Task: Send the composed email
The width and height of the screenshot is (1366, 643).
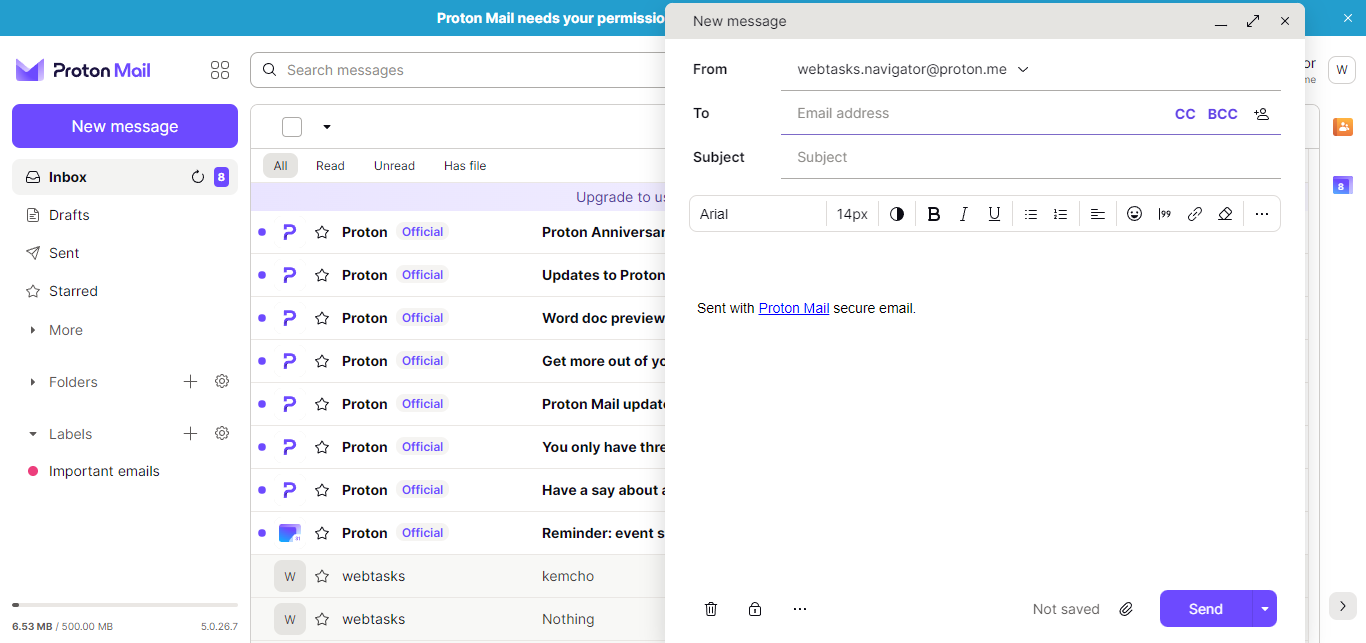Action: [x=1205, y=609]
